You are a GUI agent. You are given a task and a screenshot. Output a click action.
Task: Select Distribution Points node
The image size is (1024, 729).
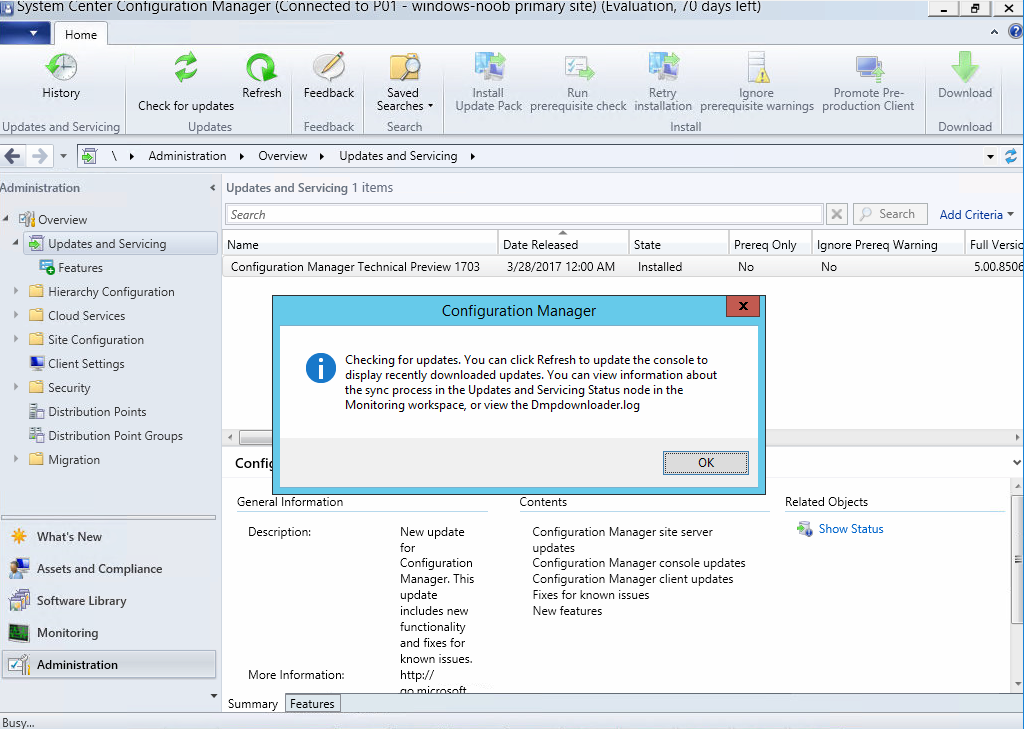tap(97, 412)
